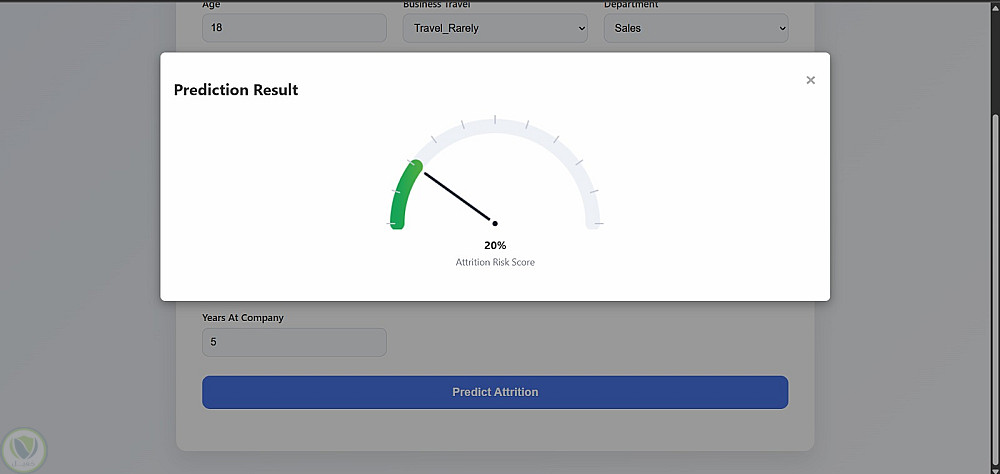Open the Travel_Rarely Business Travel dropdown
Viewport: 1000px width, 474px height.
495,28
